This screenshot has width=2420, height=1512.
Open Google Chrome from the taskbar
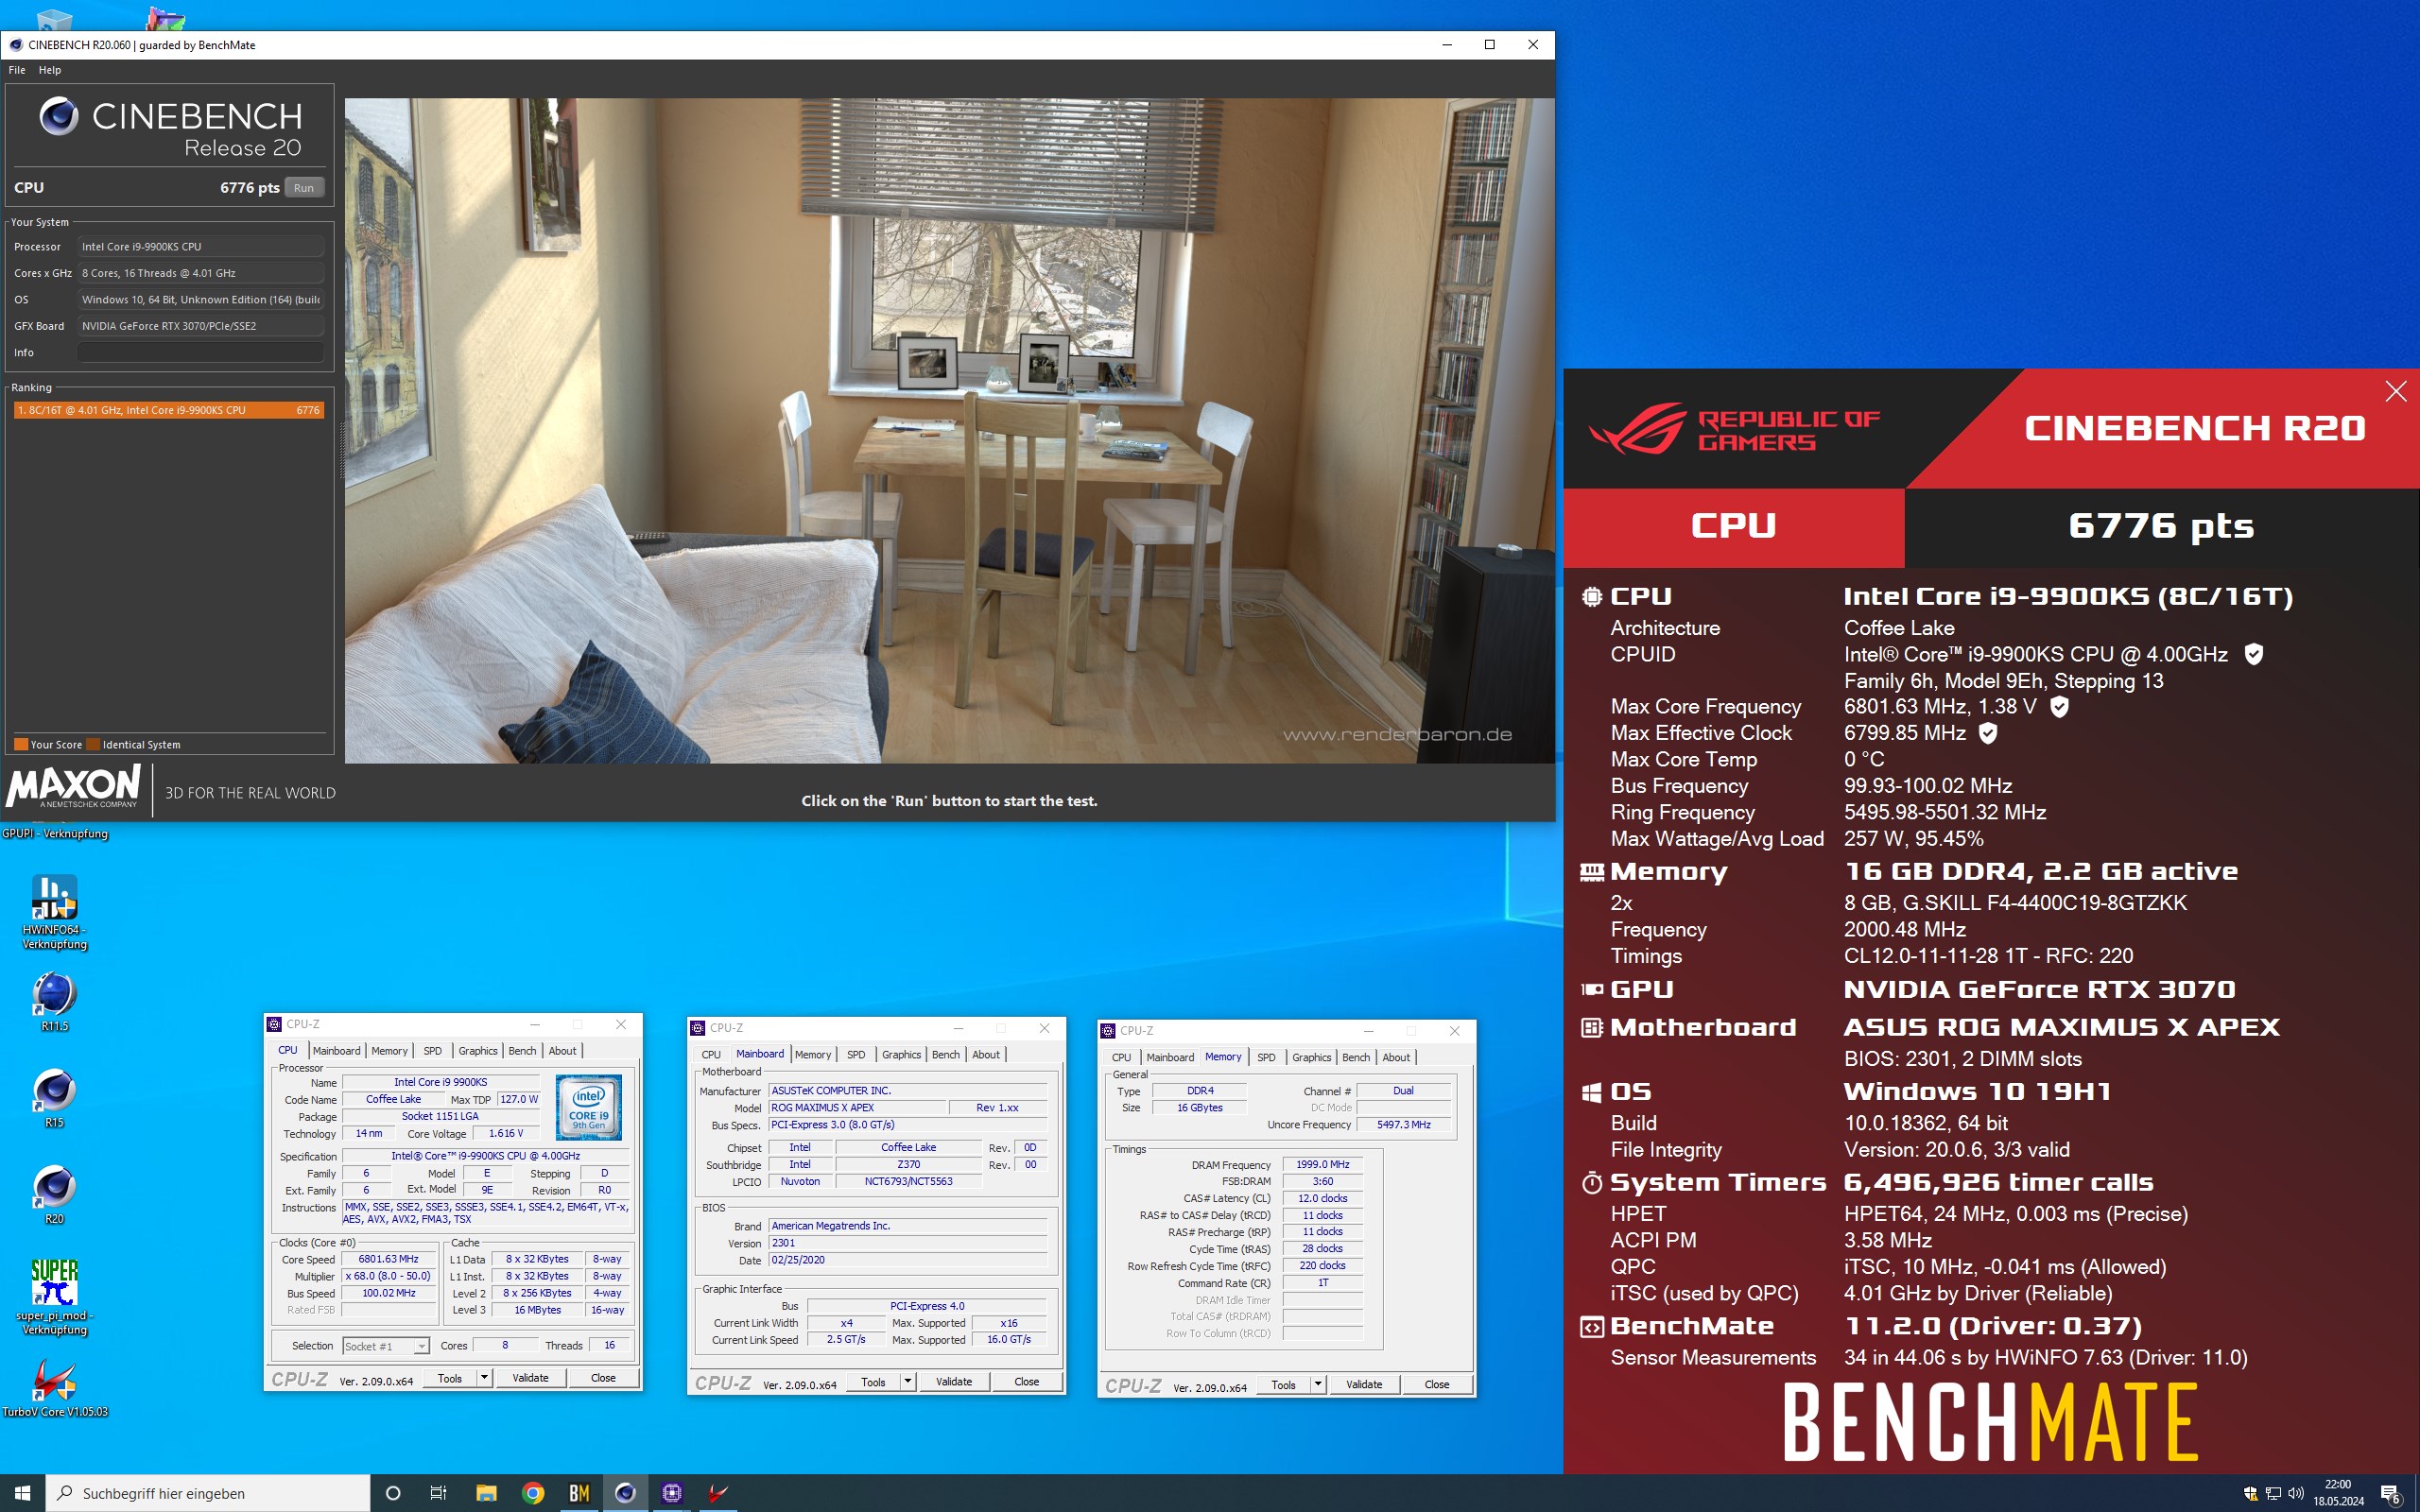tap(533, 1493)
